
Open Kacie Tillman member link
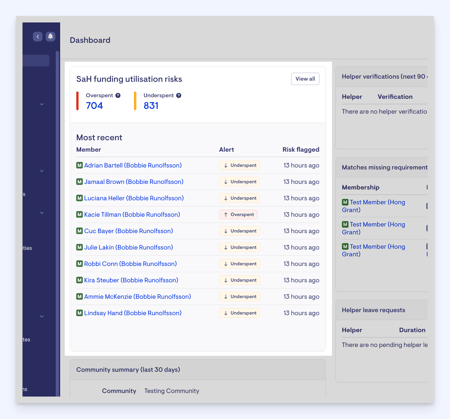[132, 214]
